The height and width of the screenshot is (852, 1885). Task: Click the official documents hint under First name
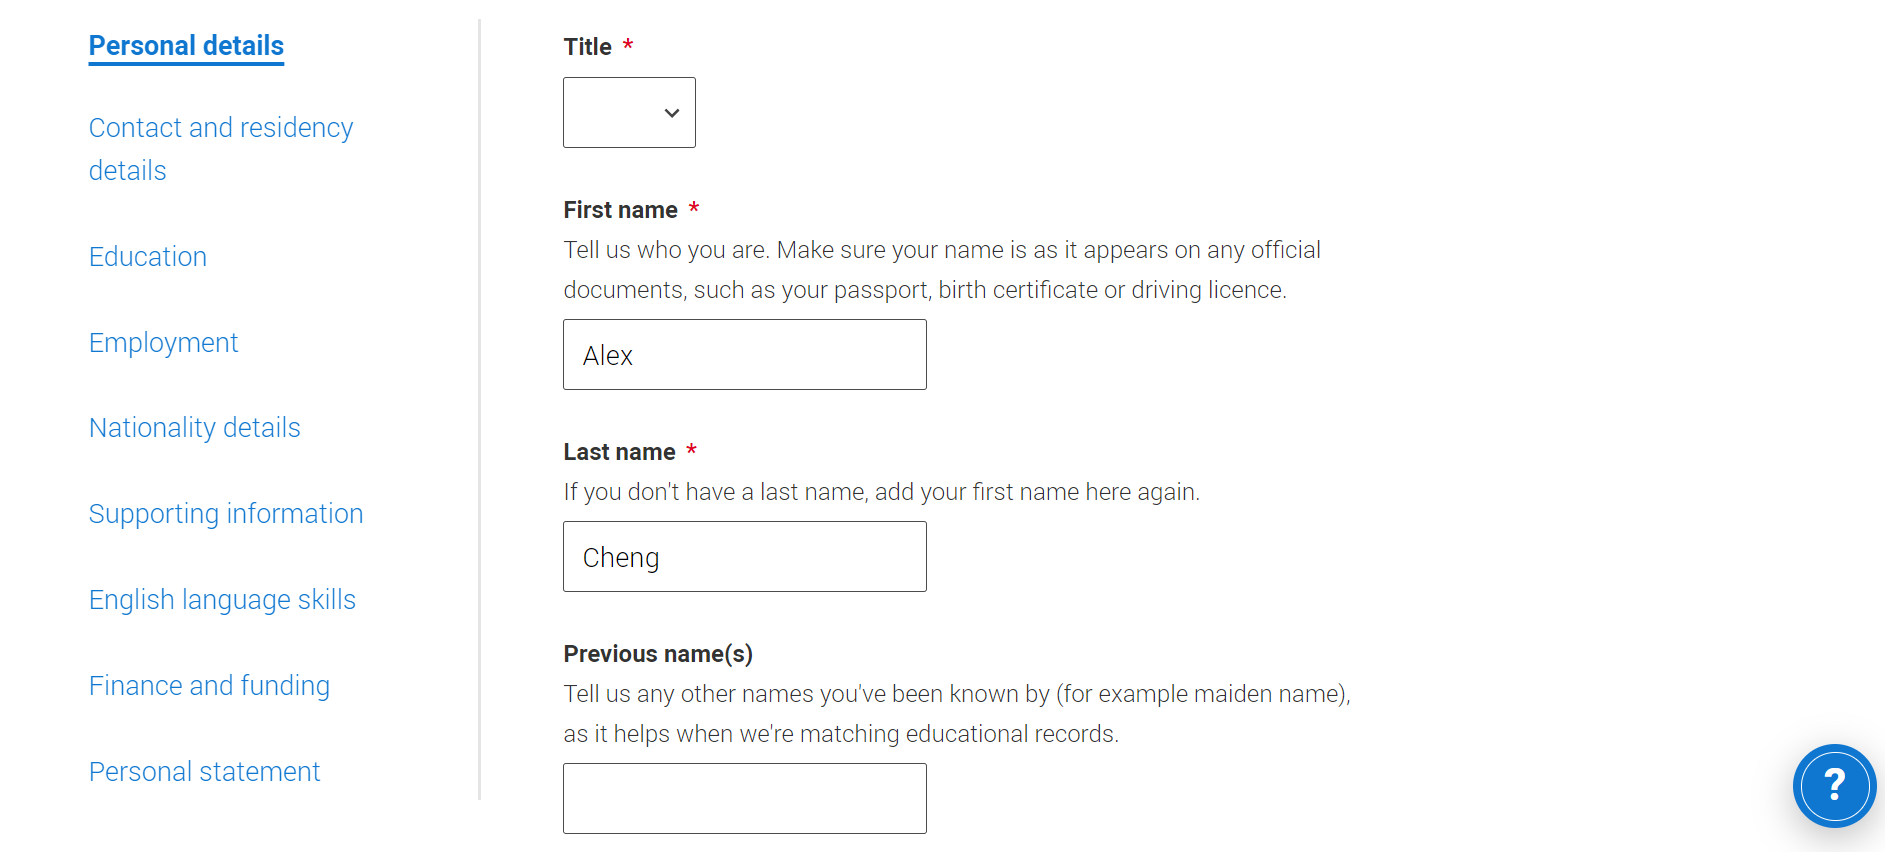(941, 270)
